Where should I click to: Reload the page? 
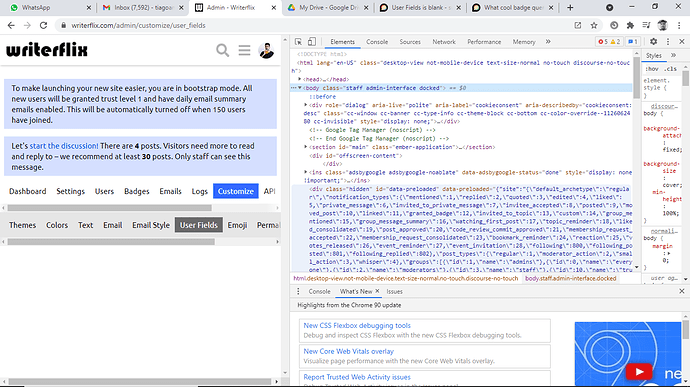(x=43, y=26)
